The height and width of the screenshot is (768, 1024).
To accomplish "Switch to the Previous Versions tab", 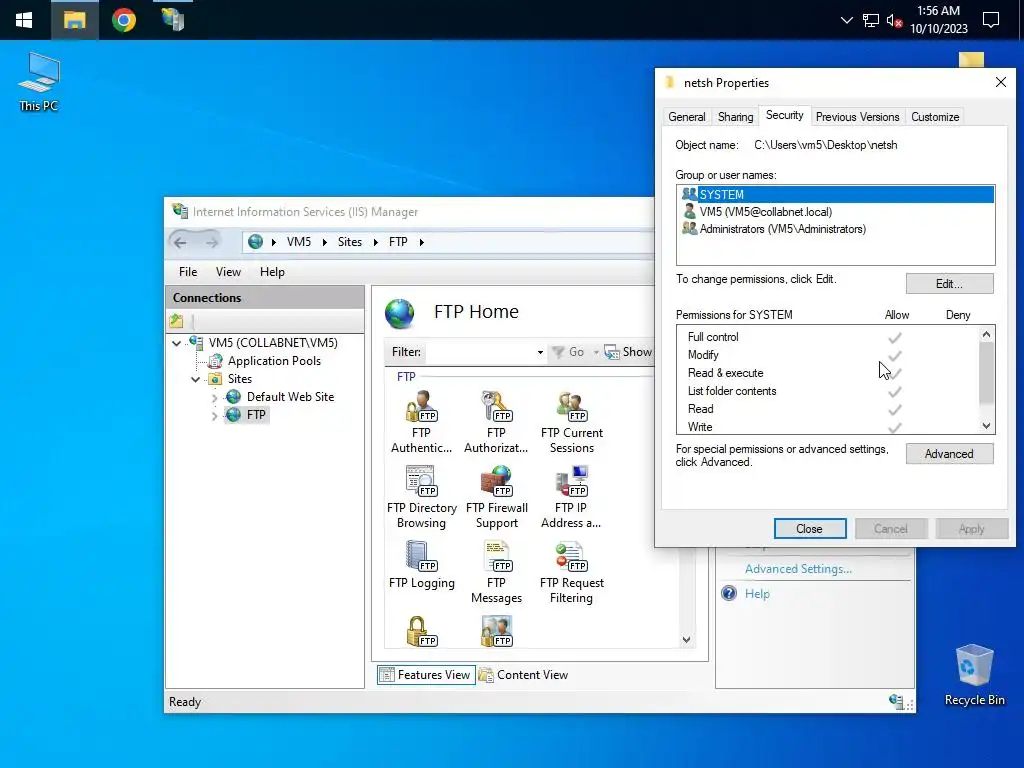I will tap(857, 117).
